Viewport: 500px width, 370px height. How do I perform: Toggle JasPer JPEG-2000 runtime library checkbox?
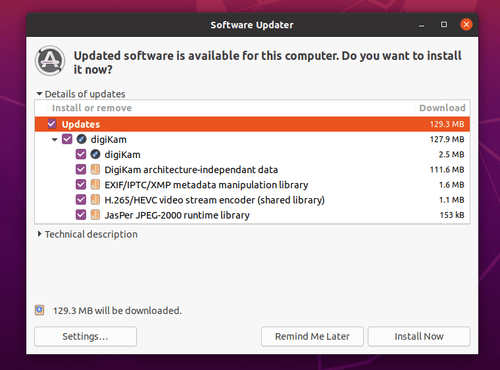81,215
